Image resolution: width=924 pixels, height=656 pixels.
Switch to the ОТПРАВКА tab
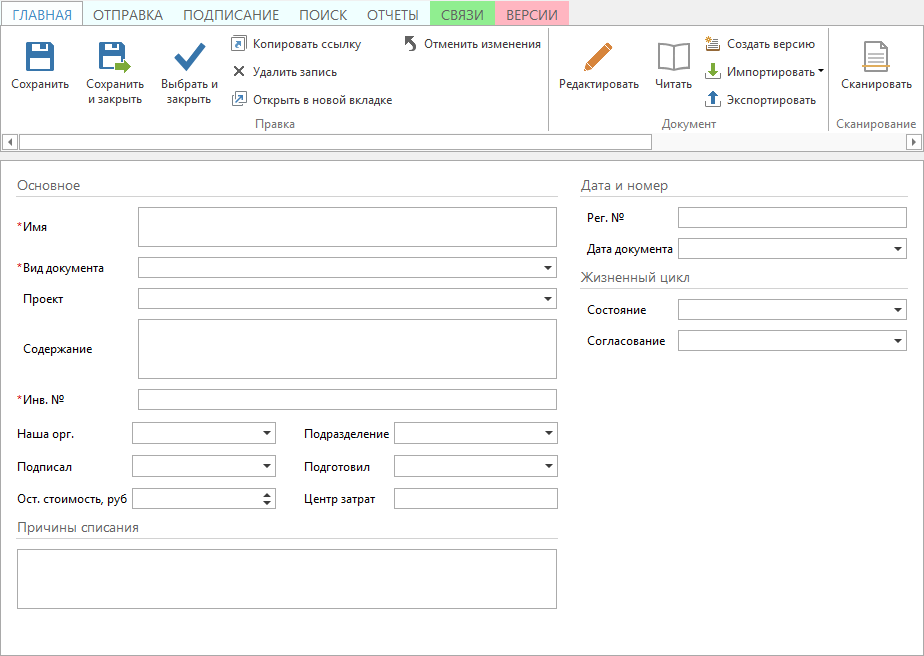coord(127,15)
